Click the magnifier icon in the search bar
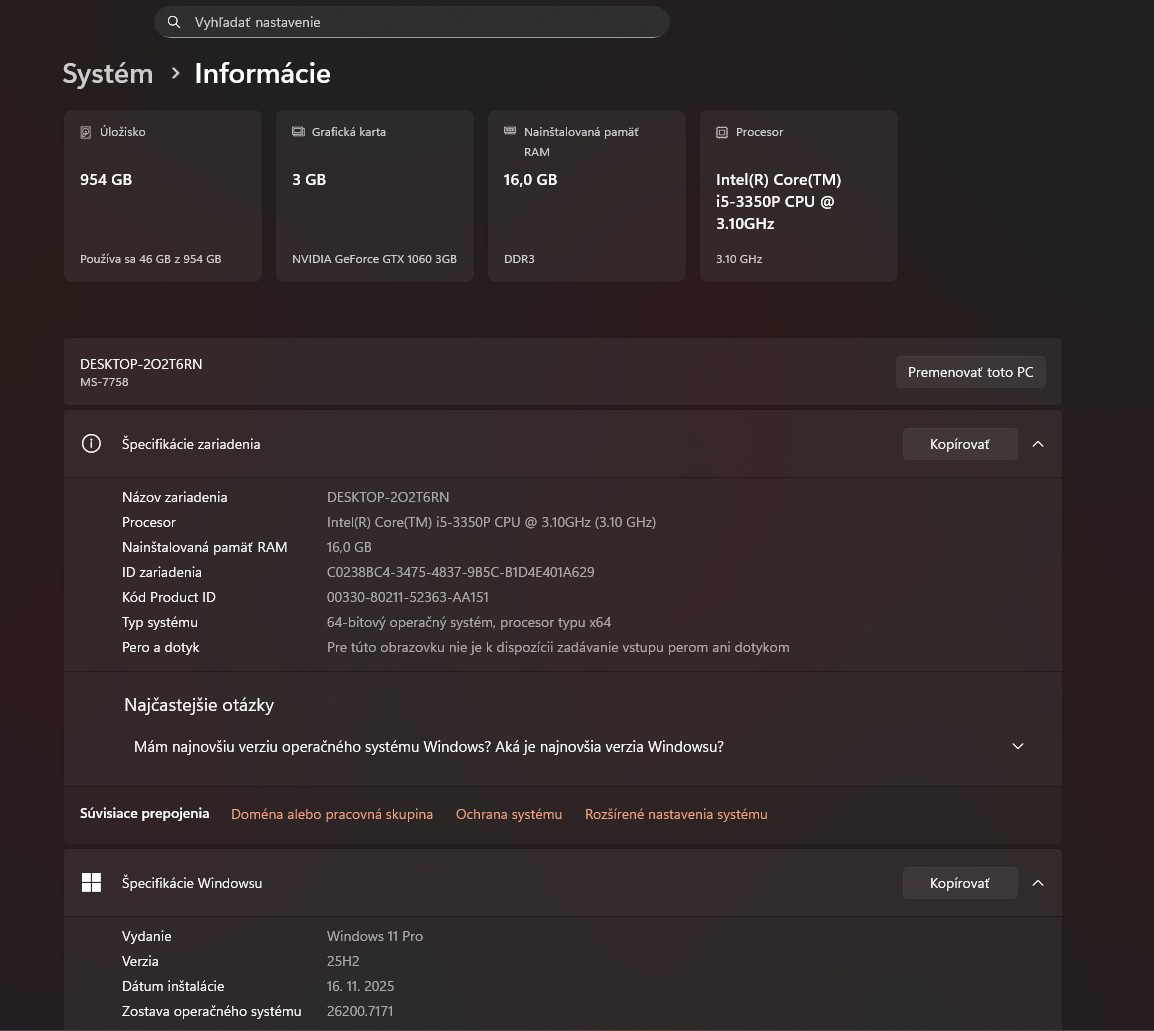Image resolution: width=1154 pixels, height=1031 pixels. (174, 21)
